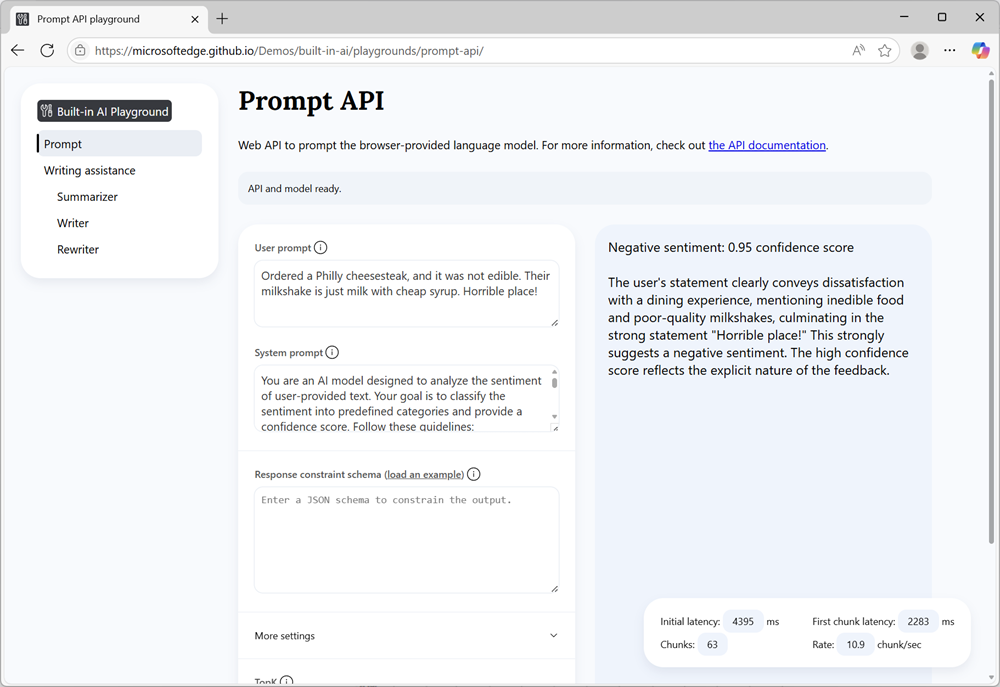Open the API documentation link
Image resolution: width=1000 pixels, height=687 pixels.
coord(767,145)
